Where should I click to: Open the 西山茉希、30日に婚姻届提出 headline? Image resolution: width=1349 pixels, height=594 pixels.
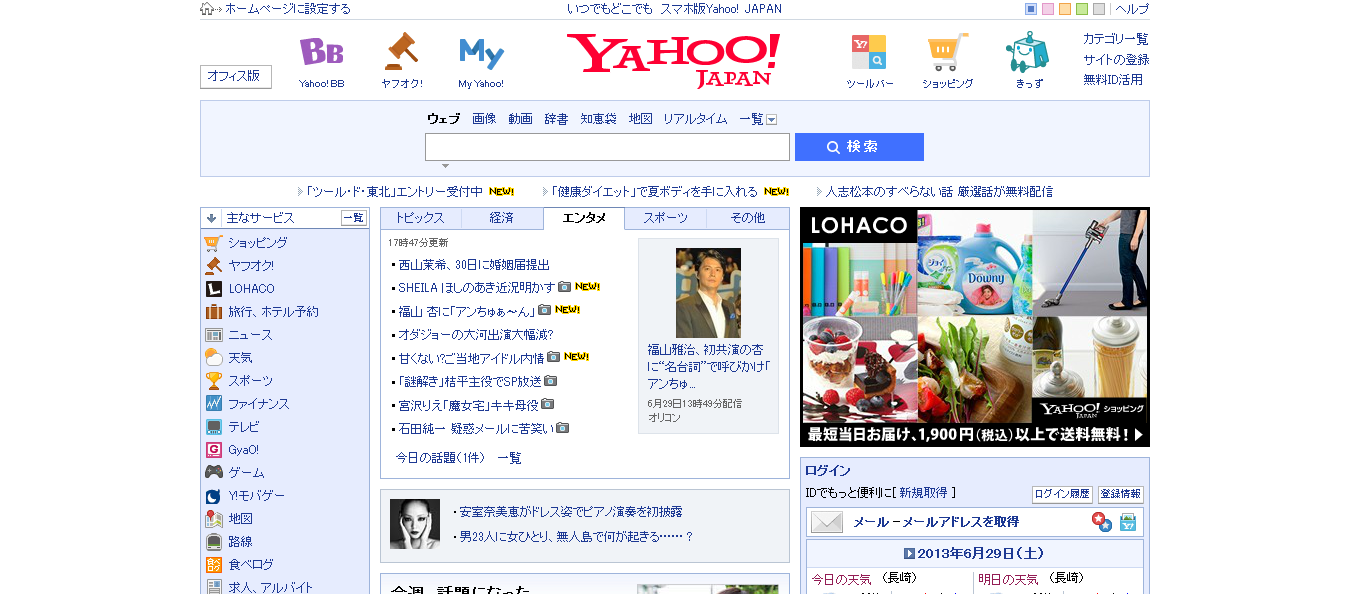click(x=474, y=265)
